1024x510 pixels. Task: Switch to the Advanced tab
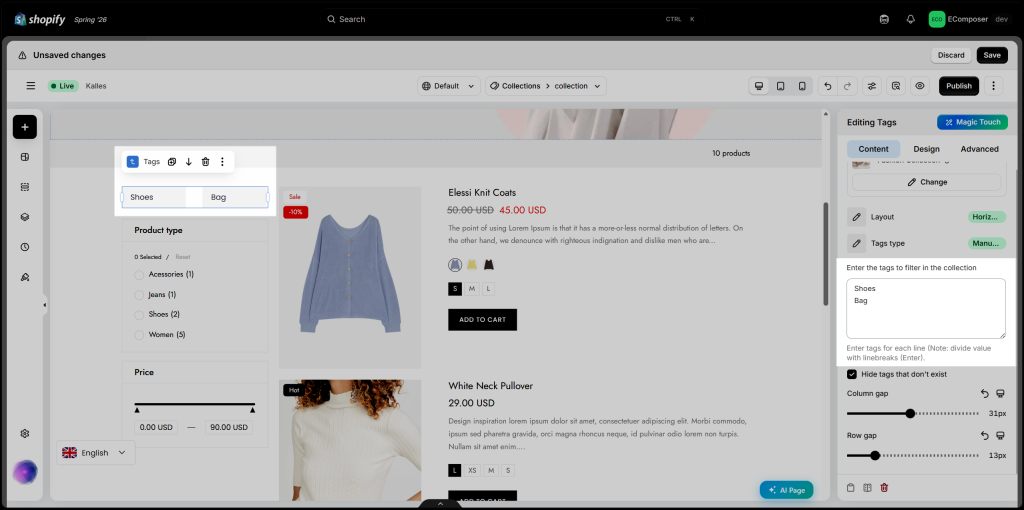pyautogui.click(x=979, y=149)
